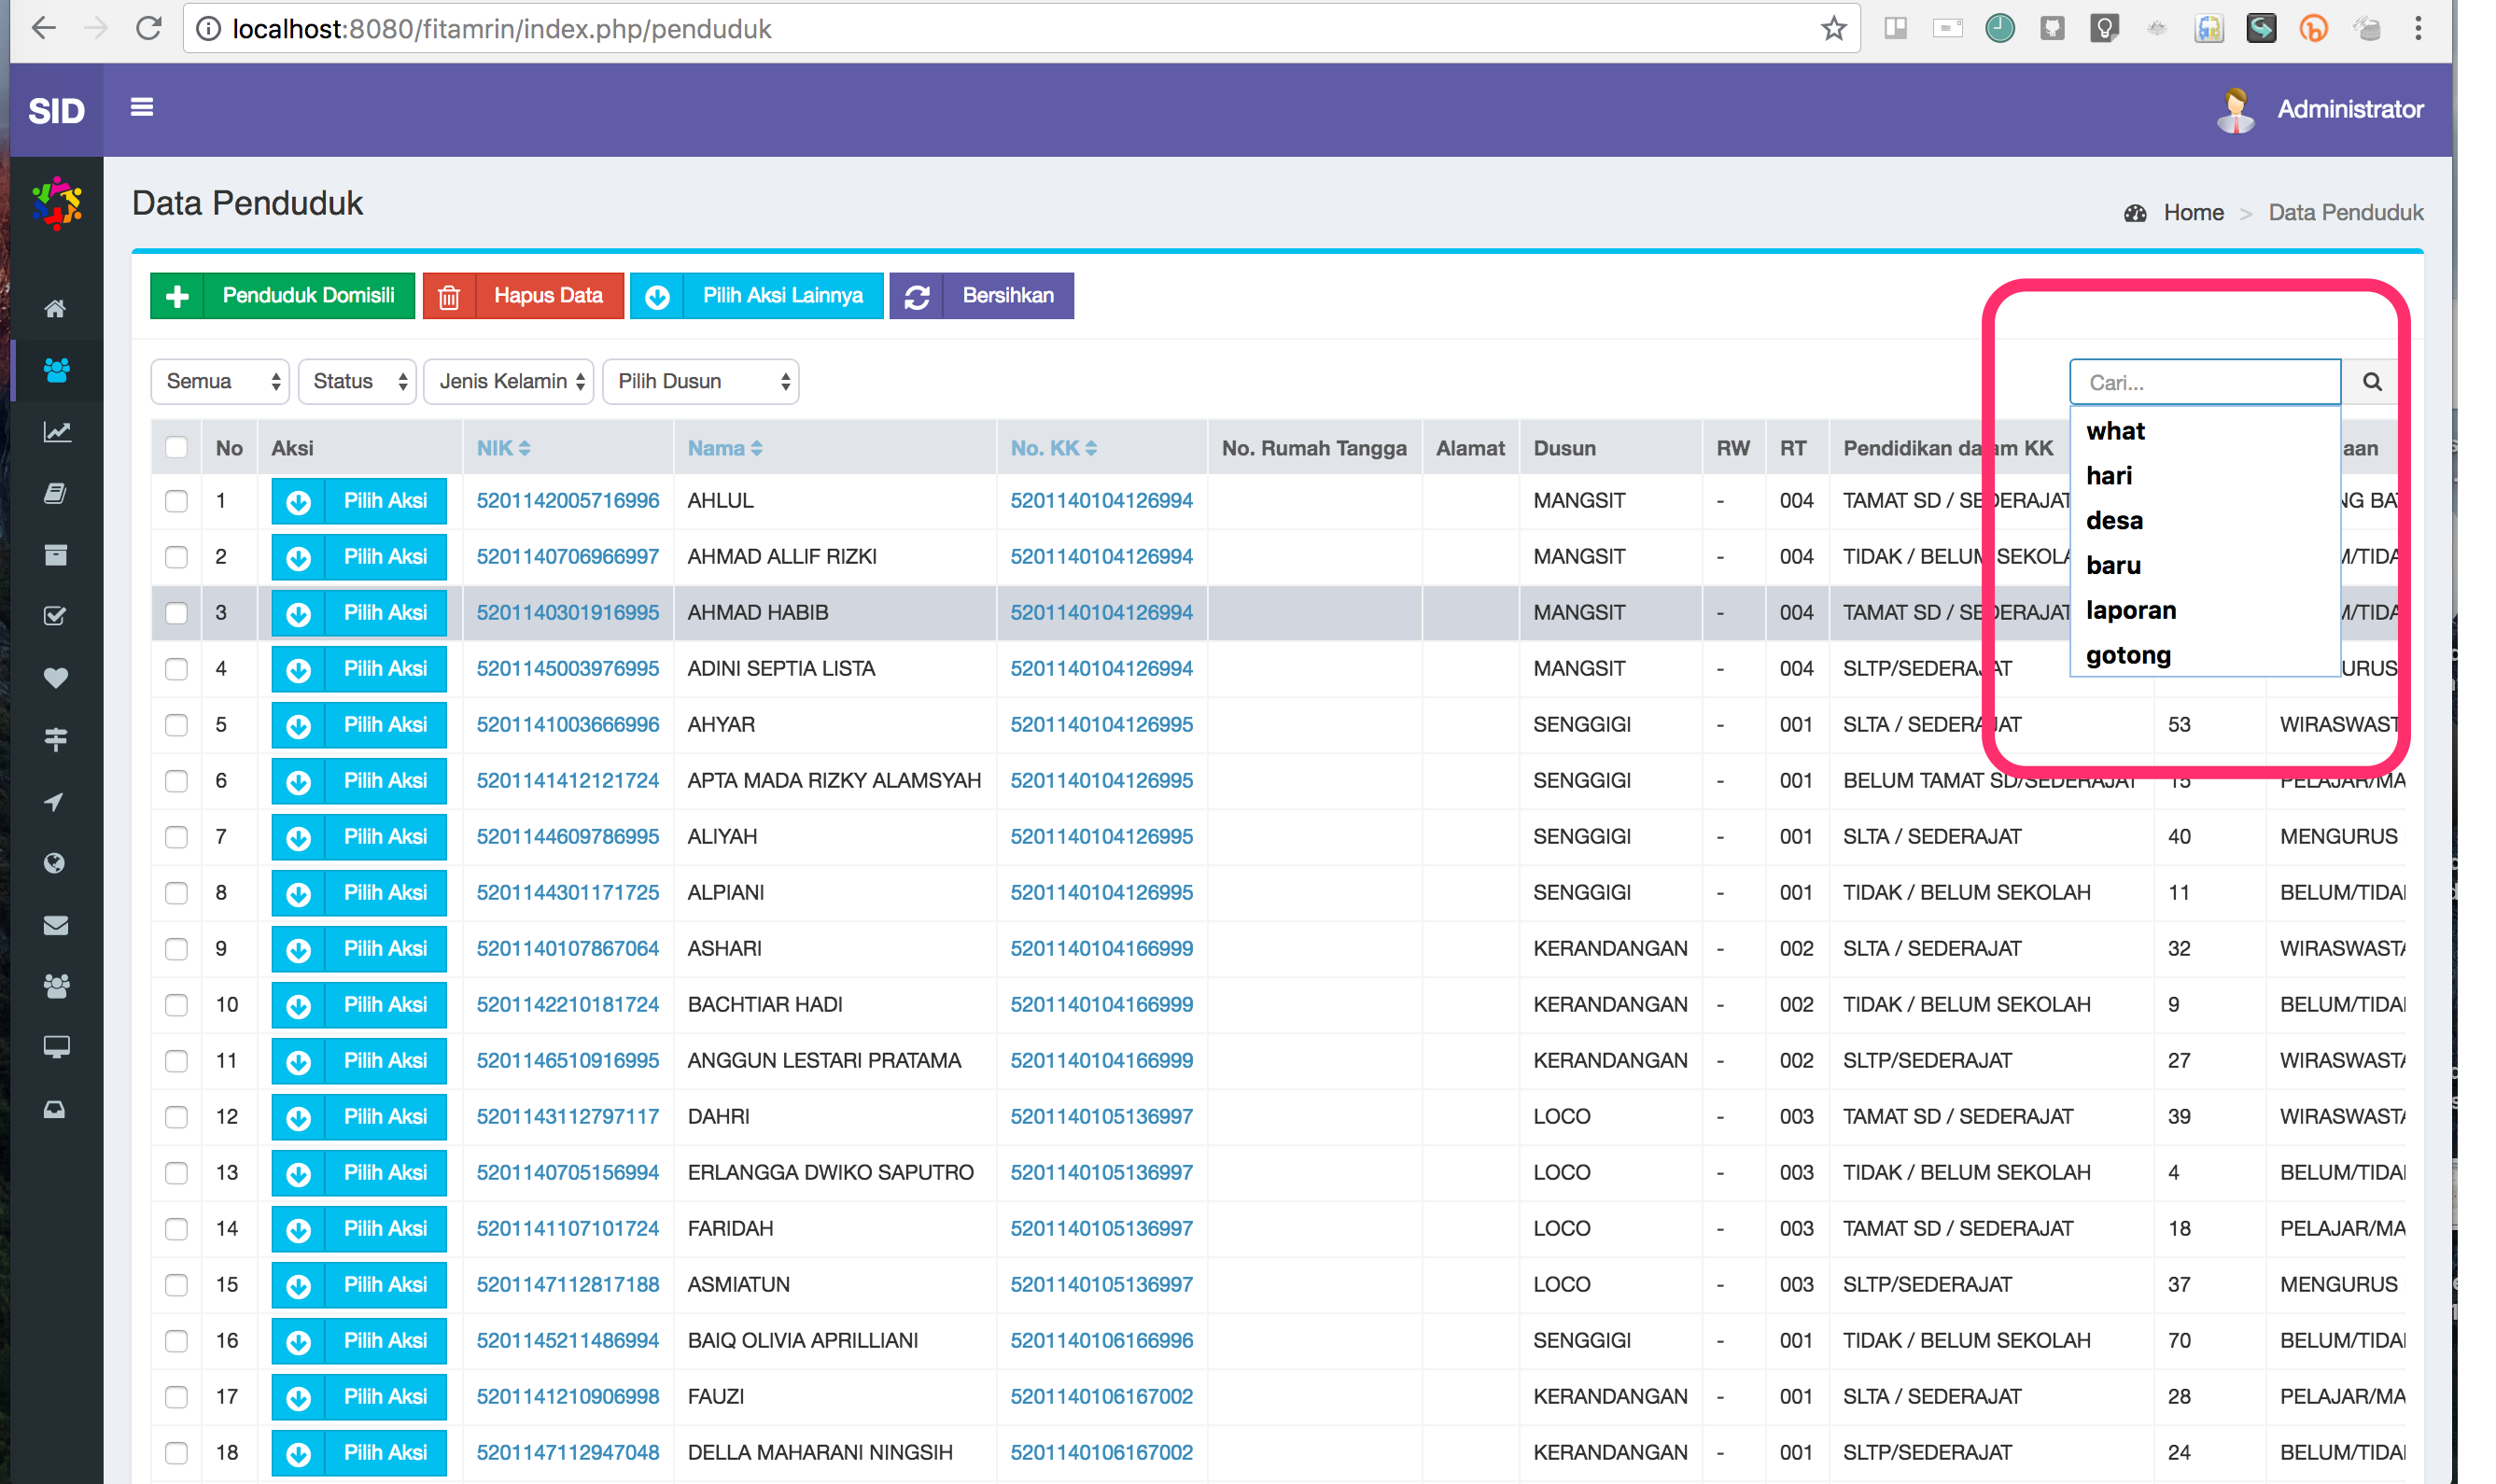Expand the Jenis Kelamin dropdown

tap(509, 382)
